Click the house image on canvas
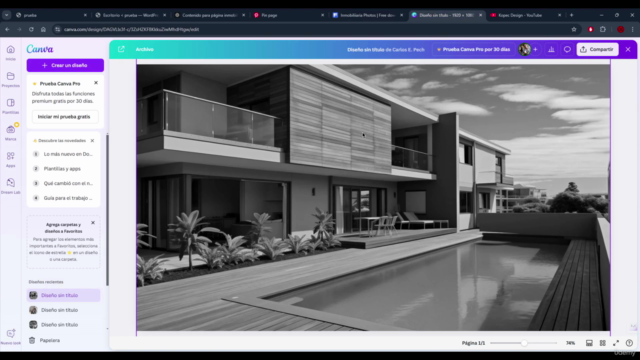Image resolution: width=640 pixels, height=360 pixels. pyautogui.click(x=373, y=197)
